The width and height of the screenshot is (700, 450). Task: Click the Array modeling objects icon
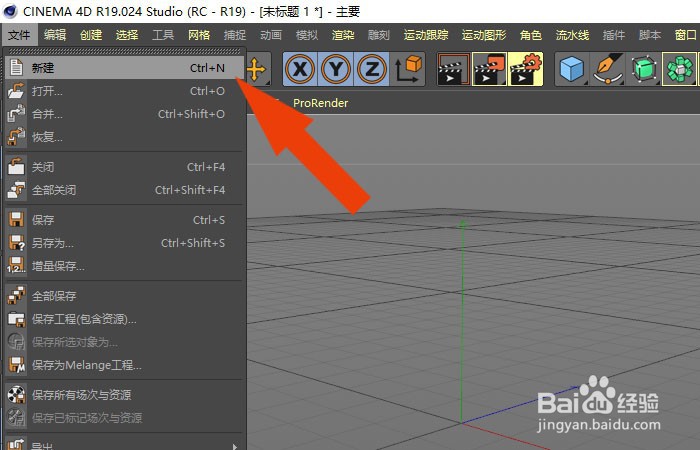[x=679, y=69]
